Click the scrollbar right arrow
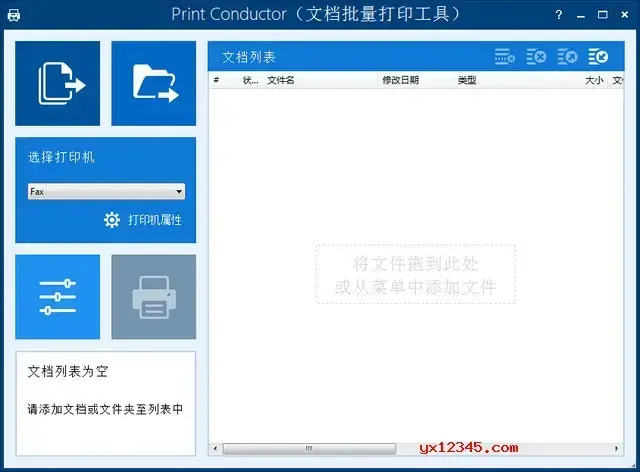The height and width of the screenshot is (472, 640). click(x=616, y=449)
